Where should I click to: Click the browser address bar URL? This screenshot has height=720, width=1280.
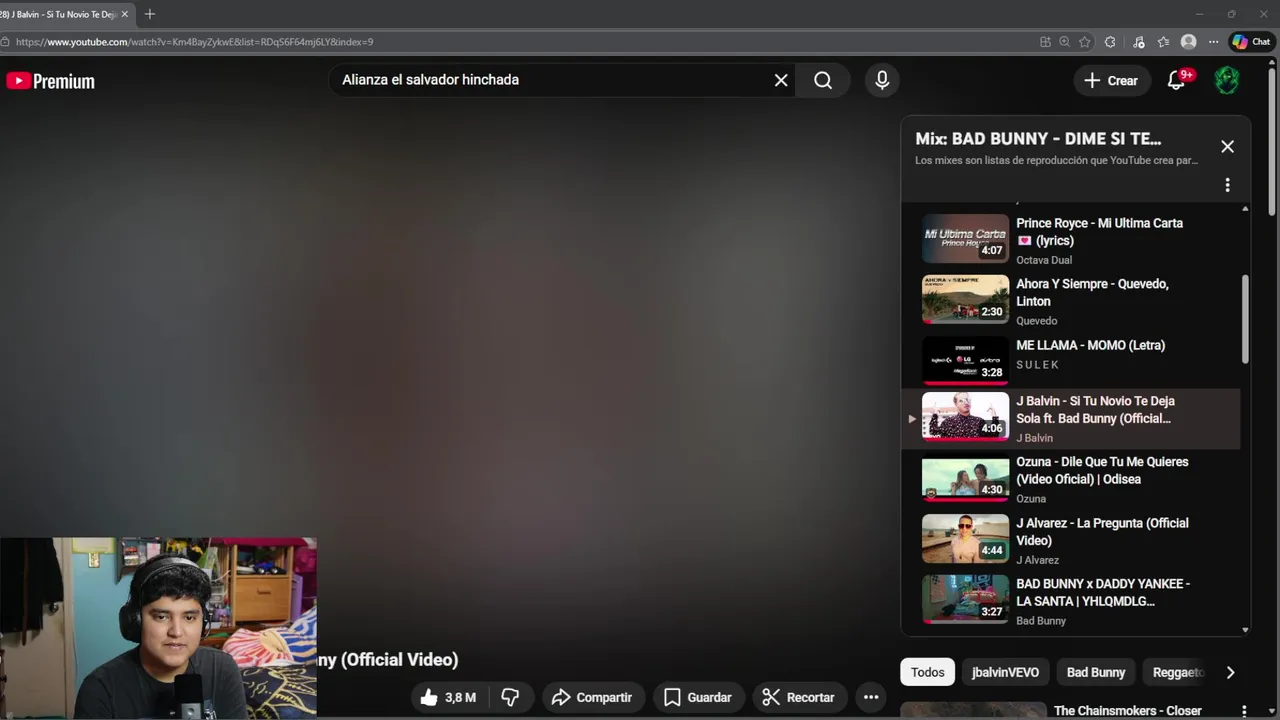pyautogui.click(x=195, y=42)
